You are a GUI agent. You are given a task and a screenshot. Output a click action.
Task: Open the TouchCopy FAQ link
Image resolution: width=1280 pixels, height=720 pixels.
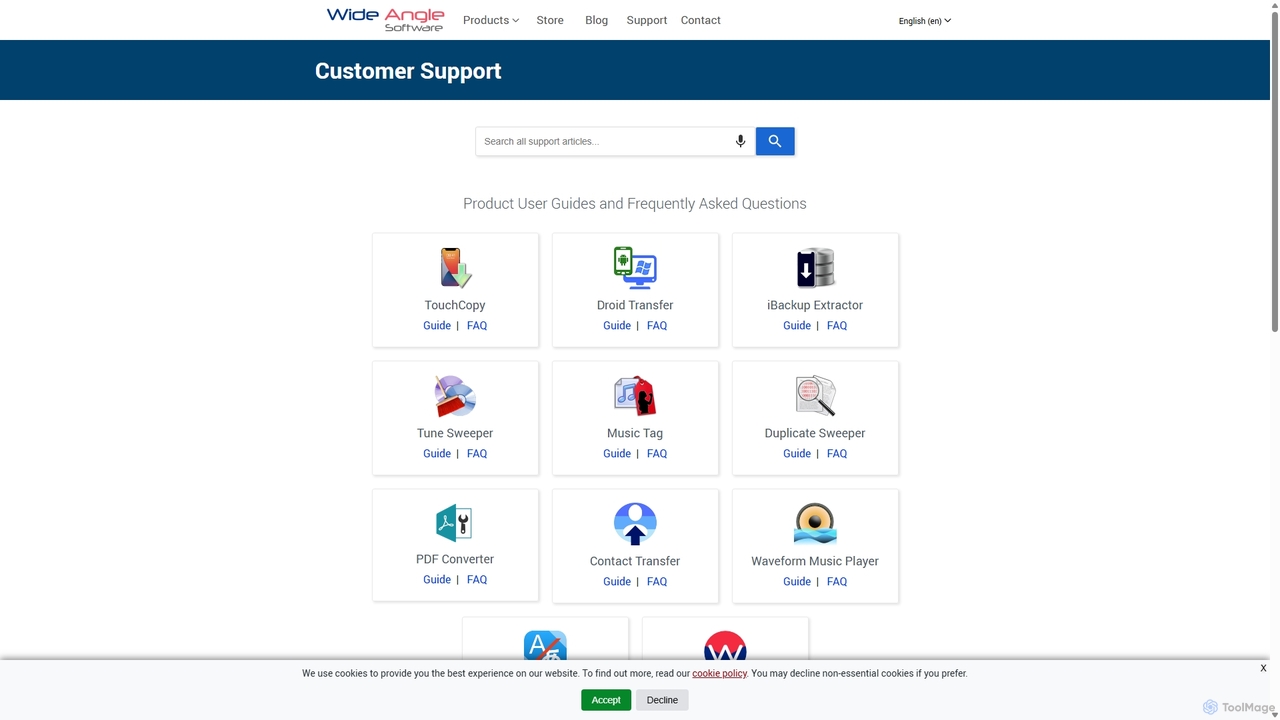tap(477, 325)
